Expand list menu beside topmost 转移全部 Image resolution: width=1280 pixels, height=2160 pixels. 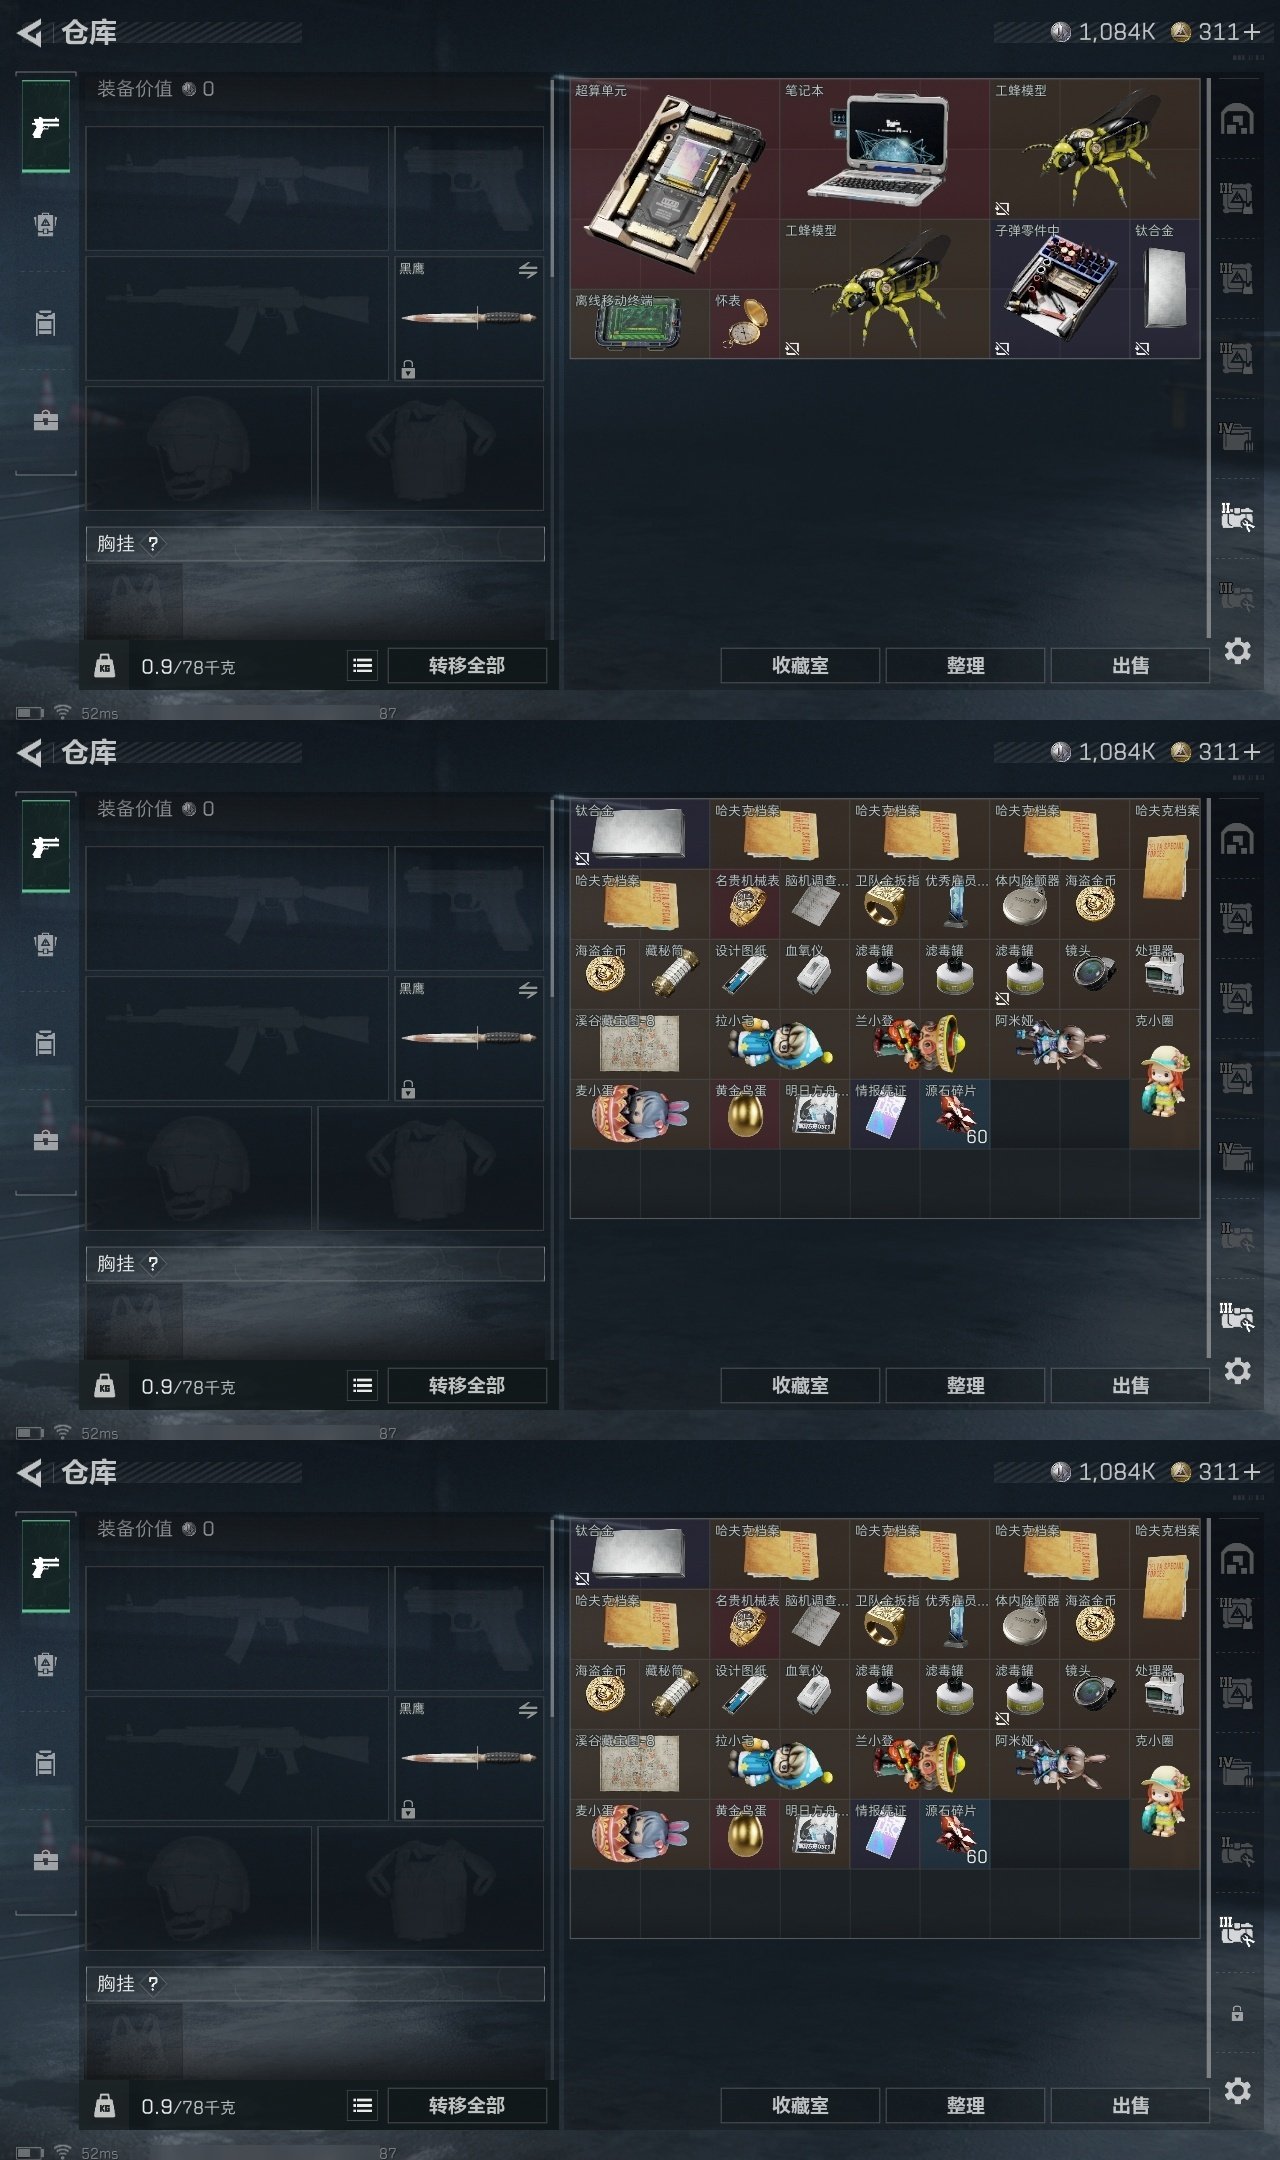[x=363, y=665]
